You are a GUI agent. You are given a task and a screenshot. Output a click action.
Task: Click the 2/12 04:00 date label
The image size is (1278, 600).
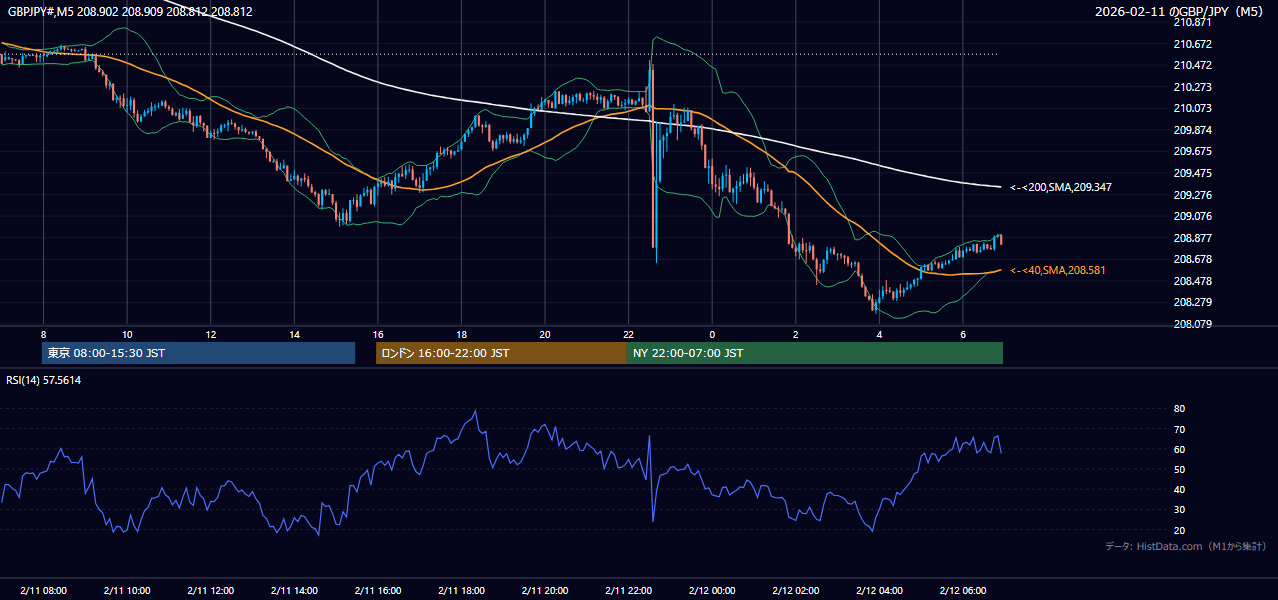[879, 591]
